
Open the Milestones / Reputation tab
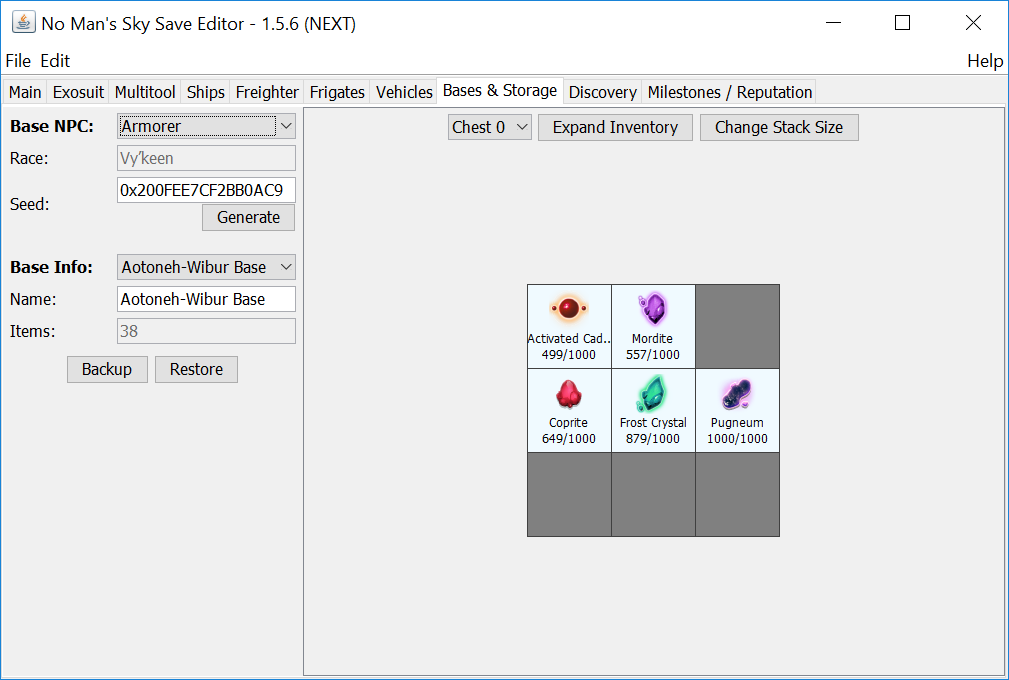[x=730, y=92]
